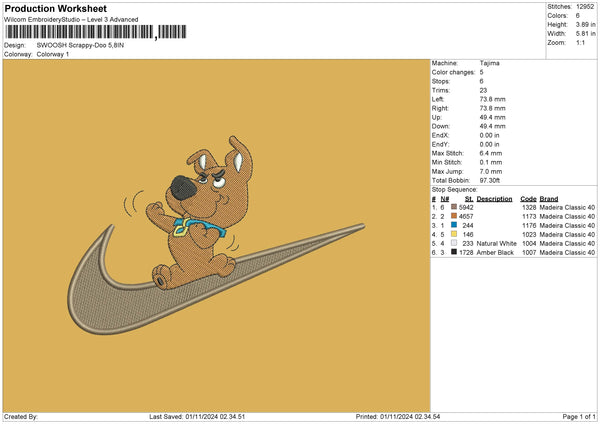Screen dimensions: 600x424
Task: Click the Max Jump value 7.0 mm
Action: (x=491, y=171)
